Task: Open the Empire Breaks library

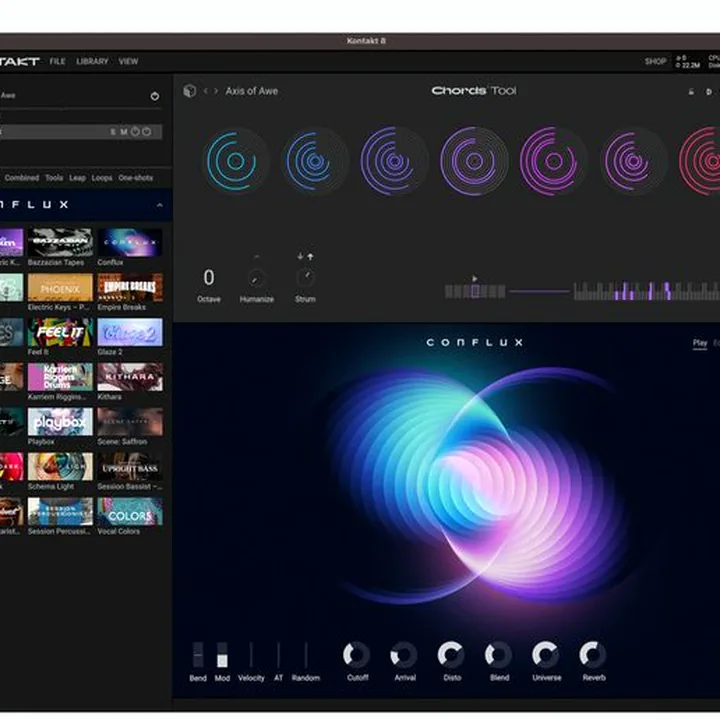Action: [x=130, y=287]
